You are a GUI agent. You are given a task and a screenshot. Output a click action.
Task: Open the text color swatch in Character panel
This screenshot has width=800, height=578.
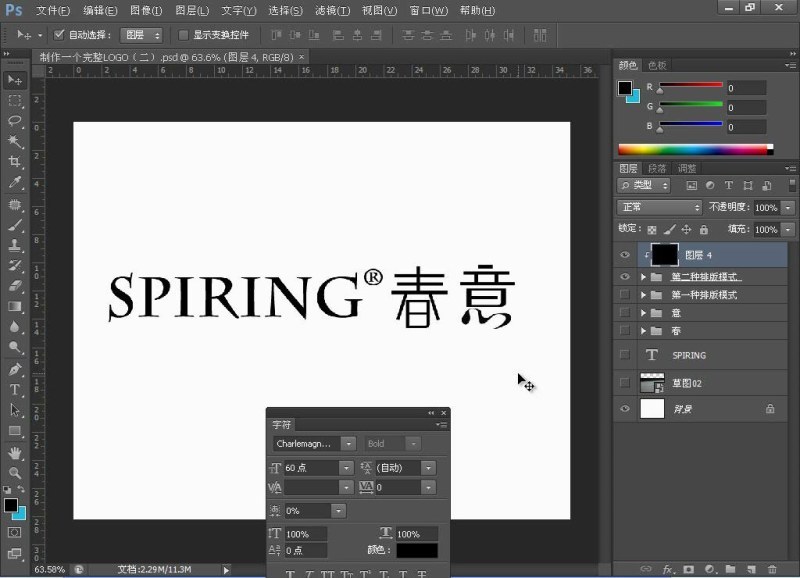416,550
